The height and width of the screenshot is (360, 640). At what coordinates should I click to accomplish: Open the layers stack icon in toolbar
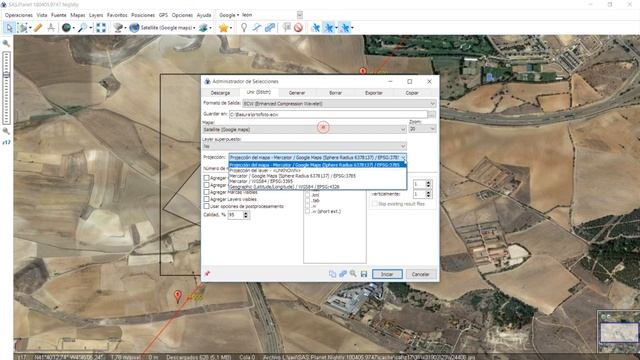pyautogui.click(x=203, y=27)
